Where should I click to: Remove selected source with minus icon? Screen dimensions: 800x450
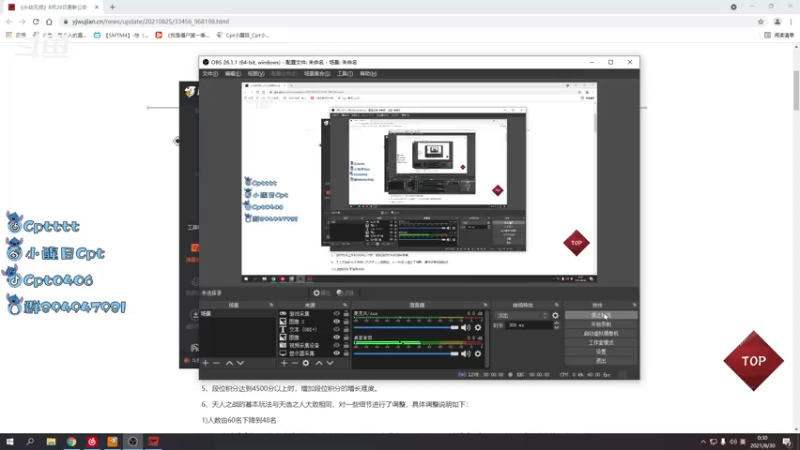pos(295,363)
